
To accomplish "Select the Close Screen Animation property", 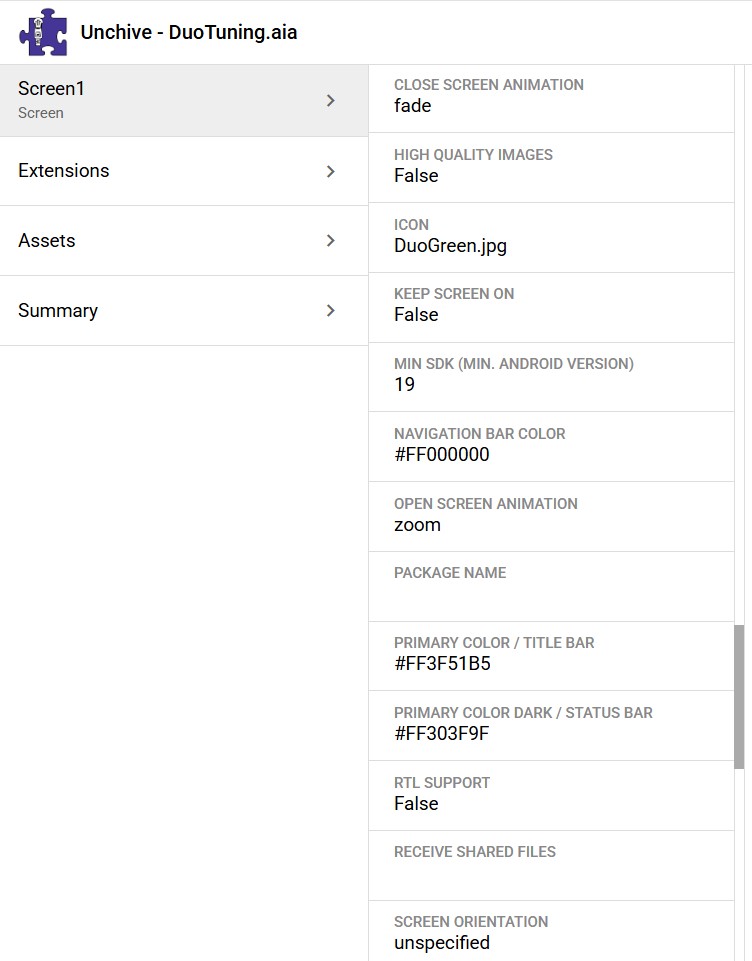I will point(550,96).
